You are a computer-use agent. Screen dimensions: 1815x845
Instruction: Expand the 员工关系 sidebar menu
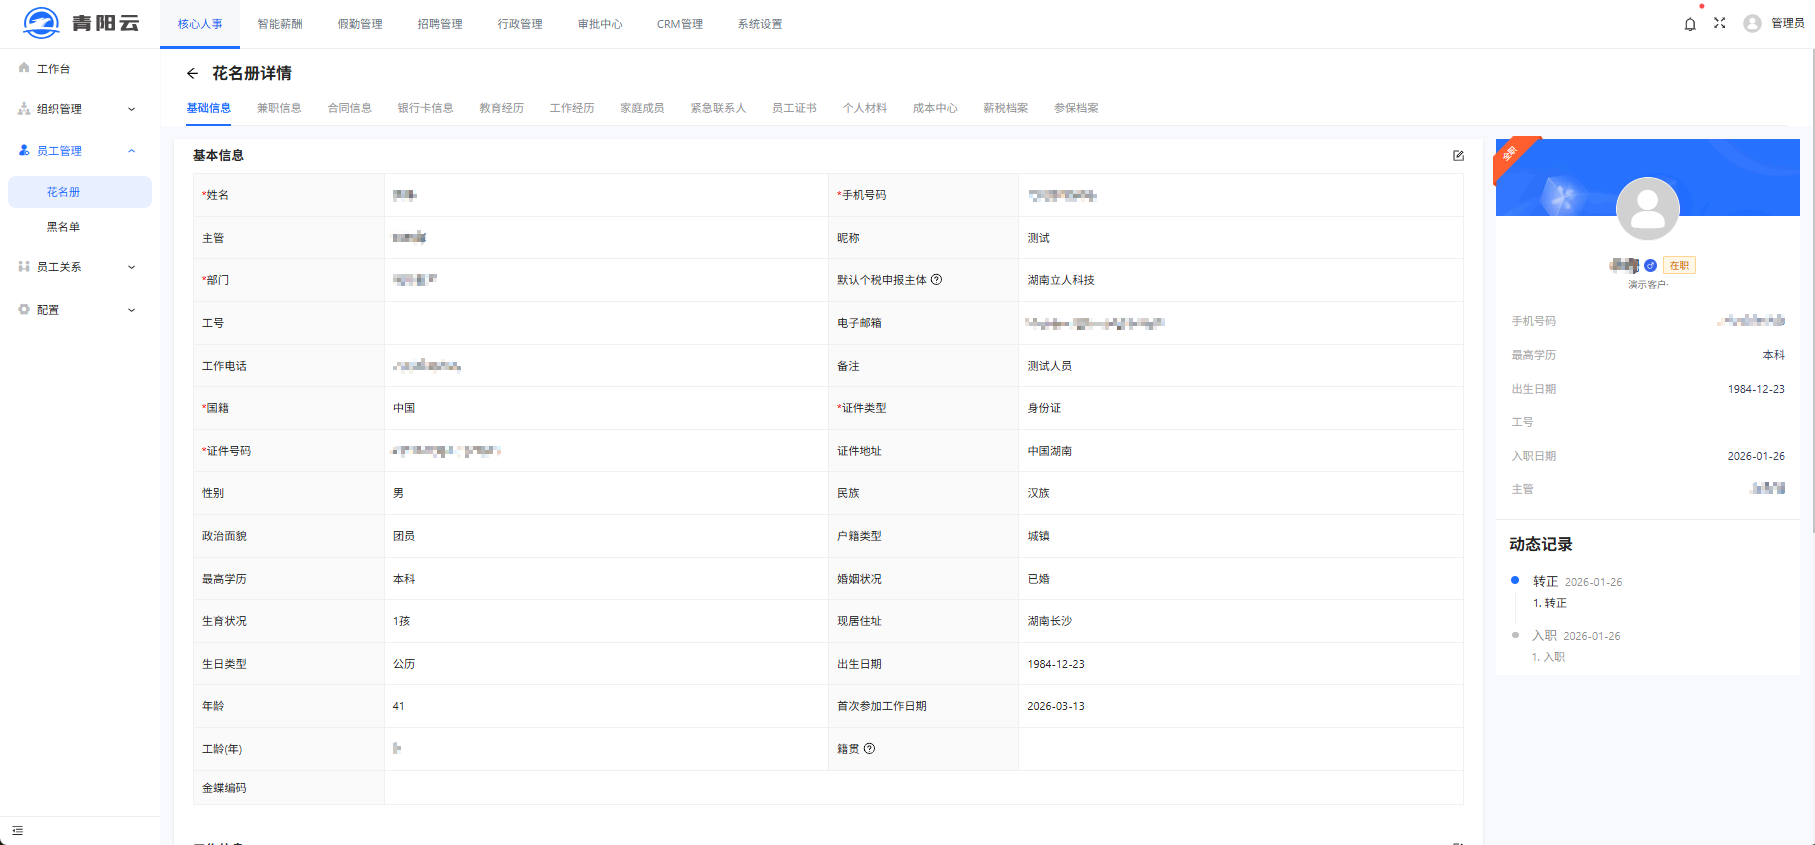coord(78,267)
